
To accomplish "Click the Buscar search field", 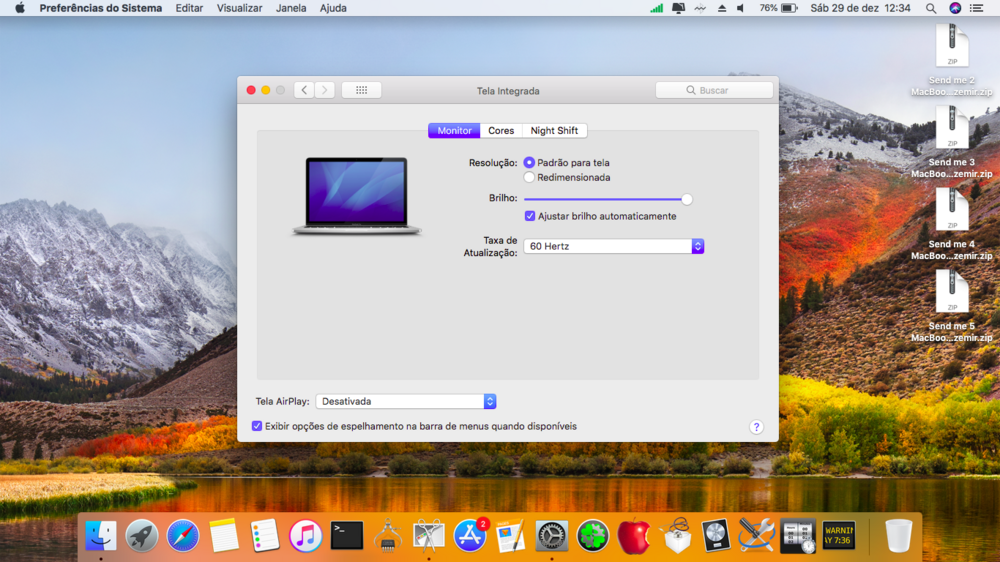I will [x=714, y=90].
